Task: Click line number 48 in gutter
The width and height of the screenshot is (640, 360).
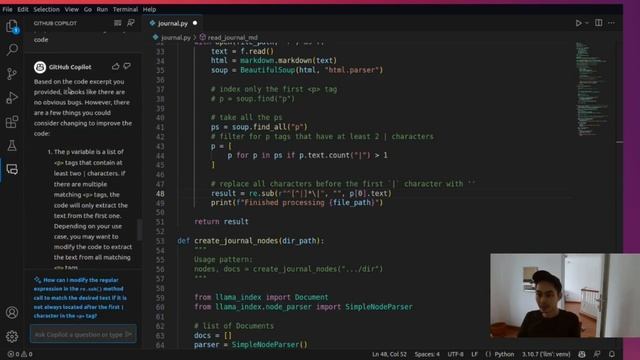Action: point(160,193)
